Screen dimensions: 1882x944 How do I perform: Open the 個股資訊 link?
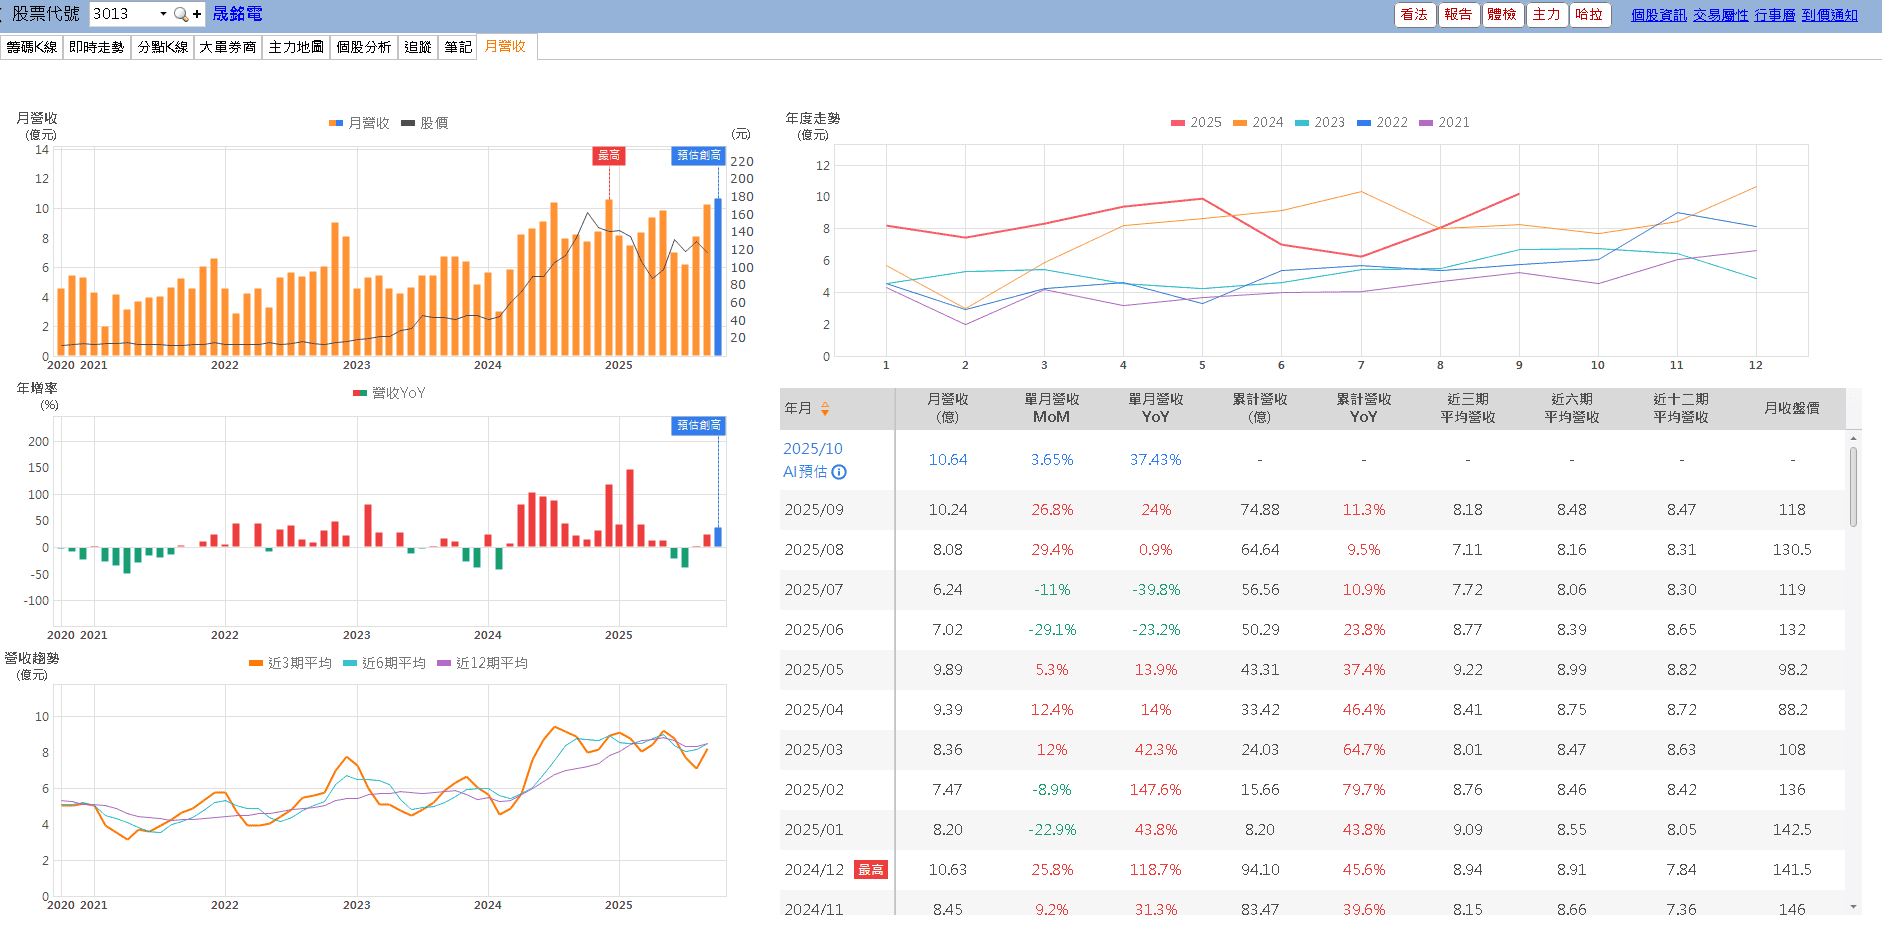[1658, 15]
